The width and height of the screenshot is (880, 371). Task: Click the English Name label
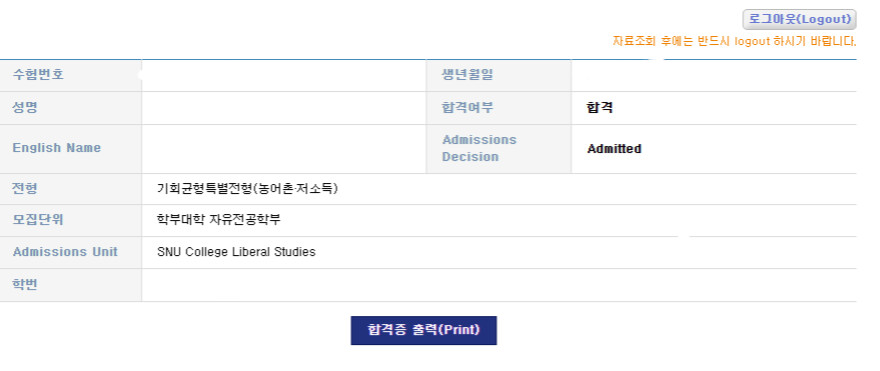click(x=57, y=148)
